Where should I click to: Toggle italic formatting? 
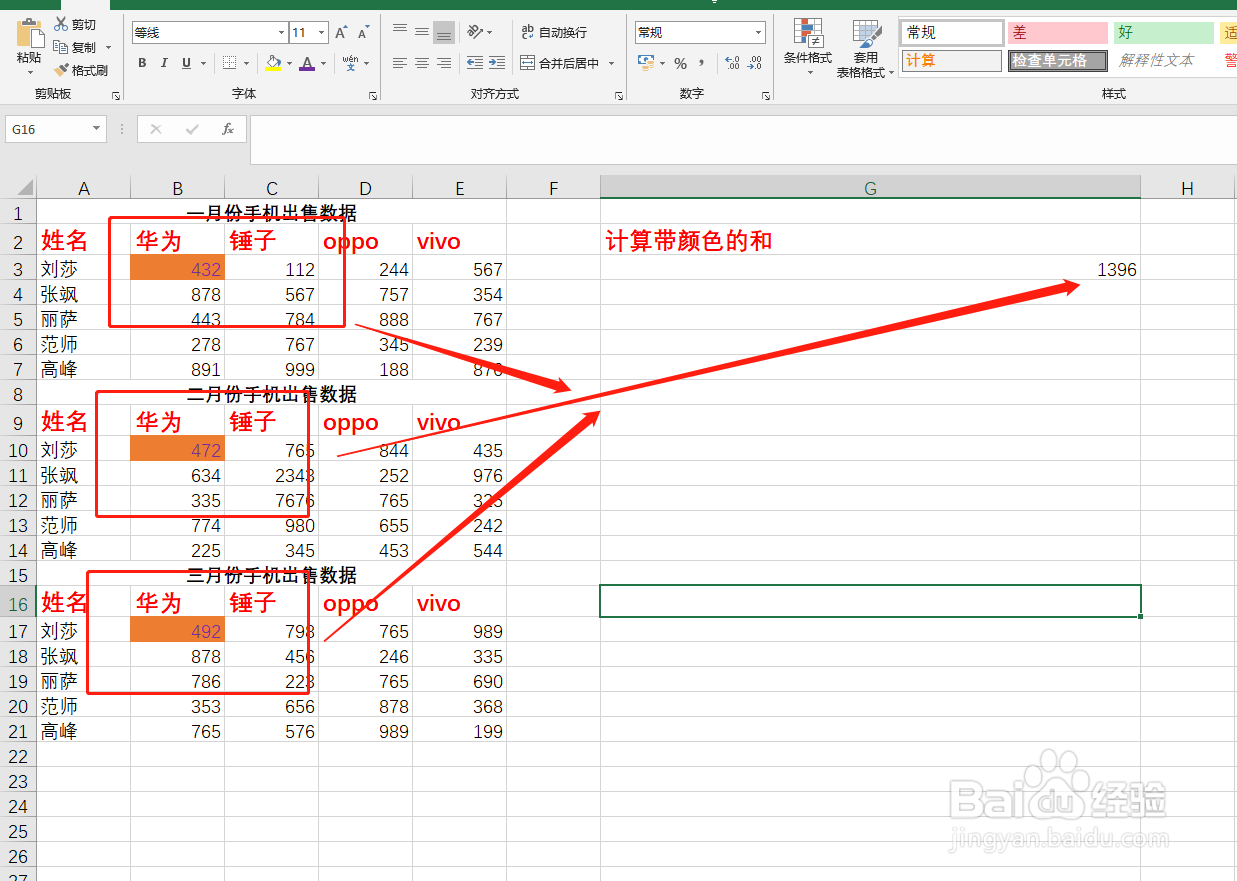coord(164,63)
